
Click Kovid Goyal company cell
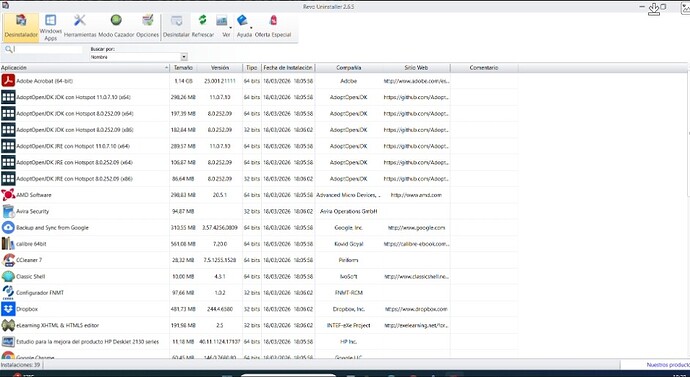349,244
